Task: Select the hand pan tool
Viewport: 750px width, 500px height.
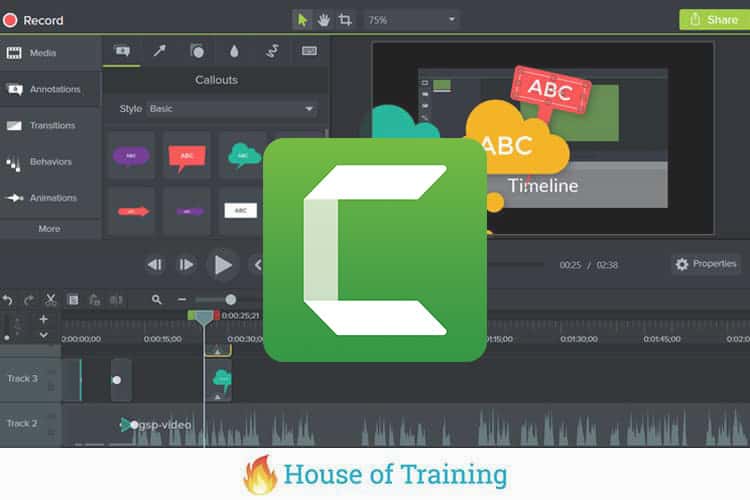Action: (324, 20)
